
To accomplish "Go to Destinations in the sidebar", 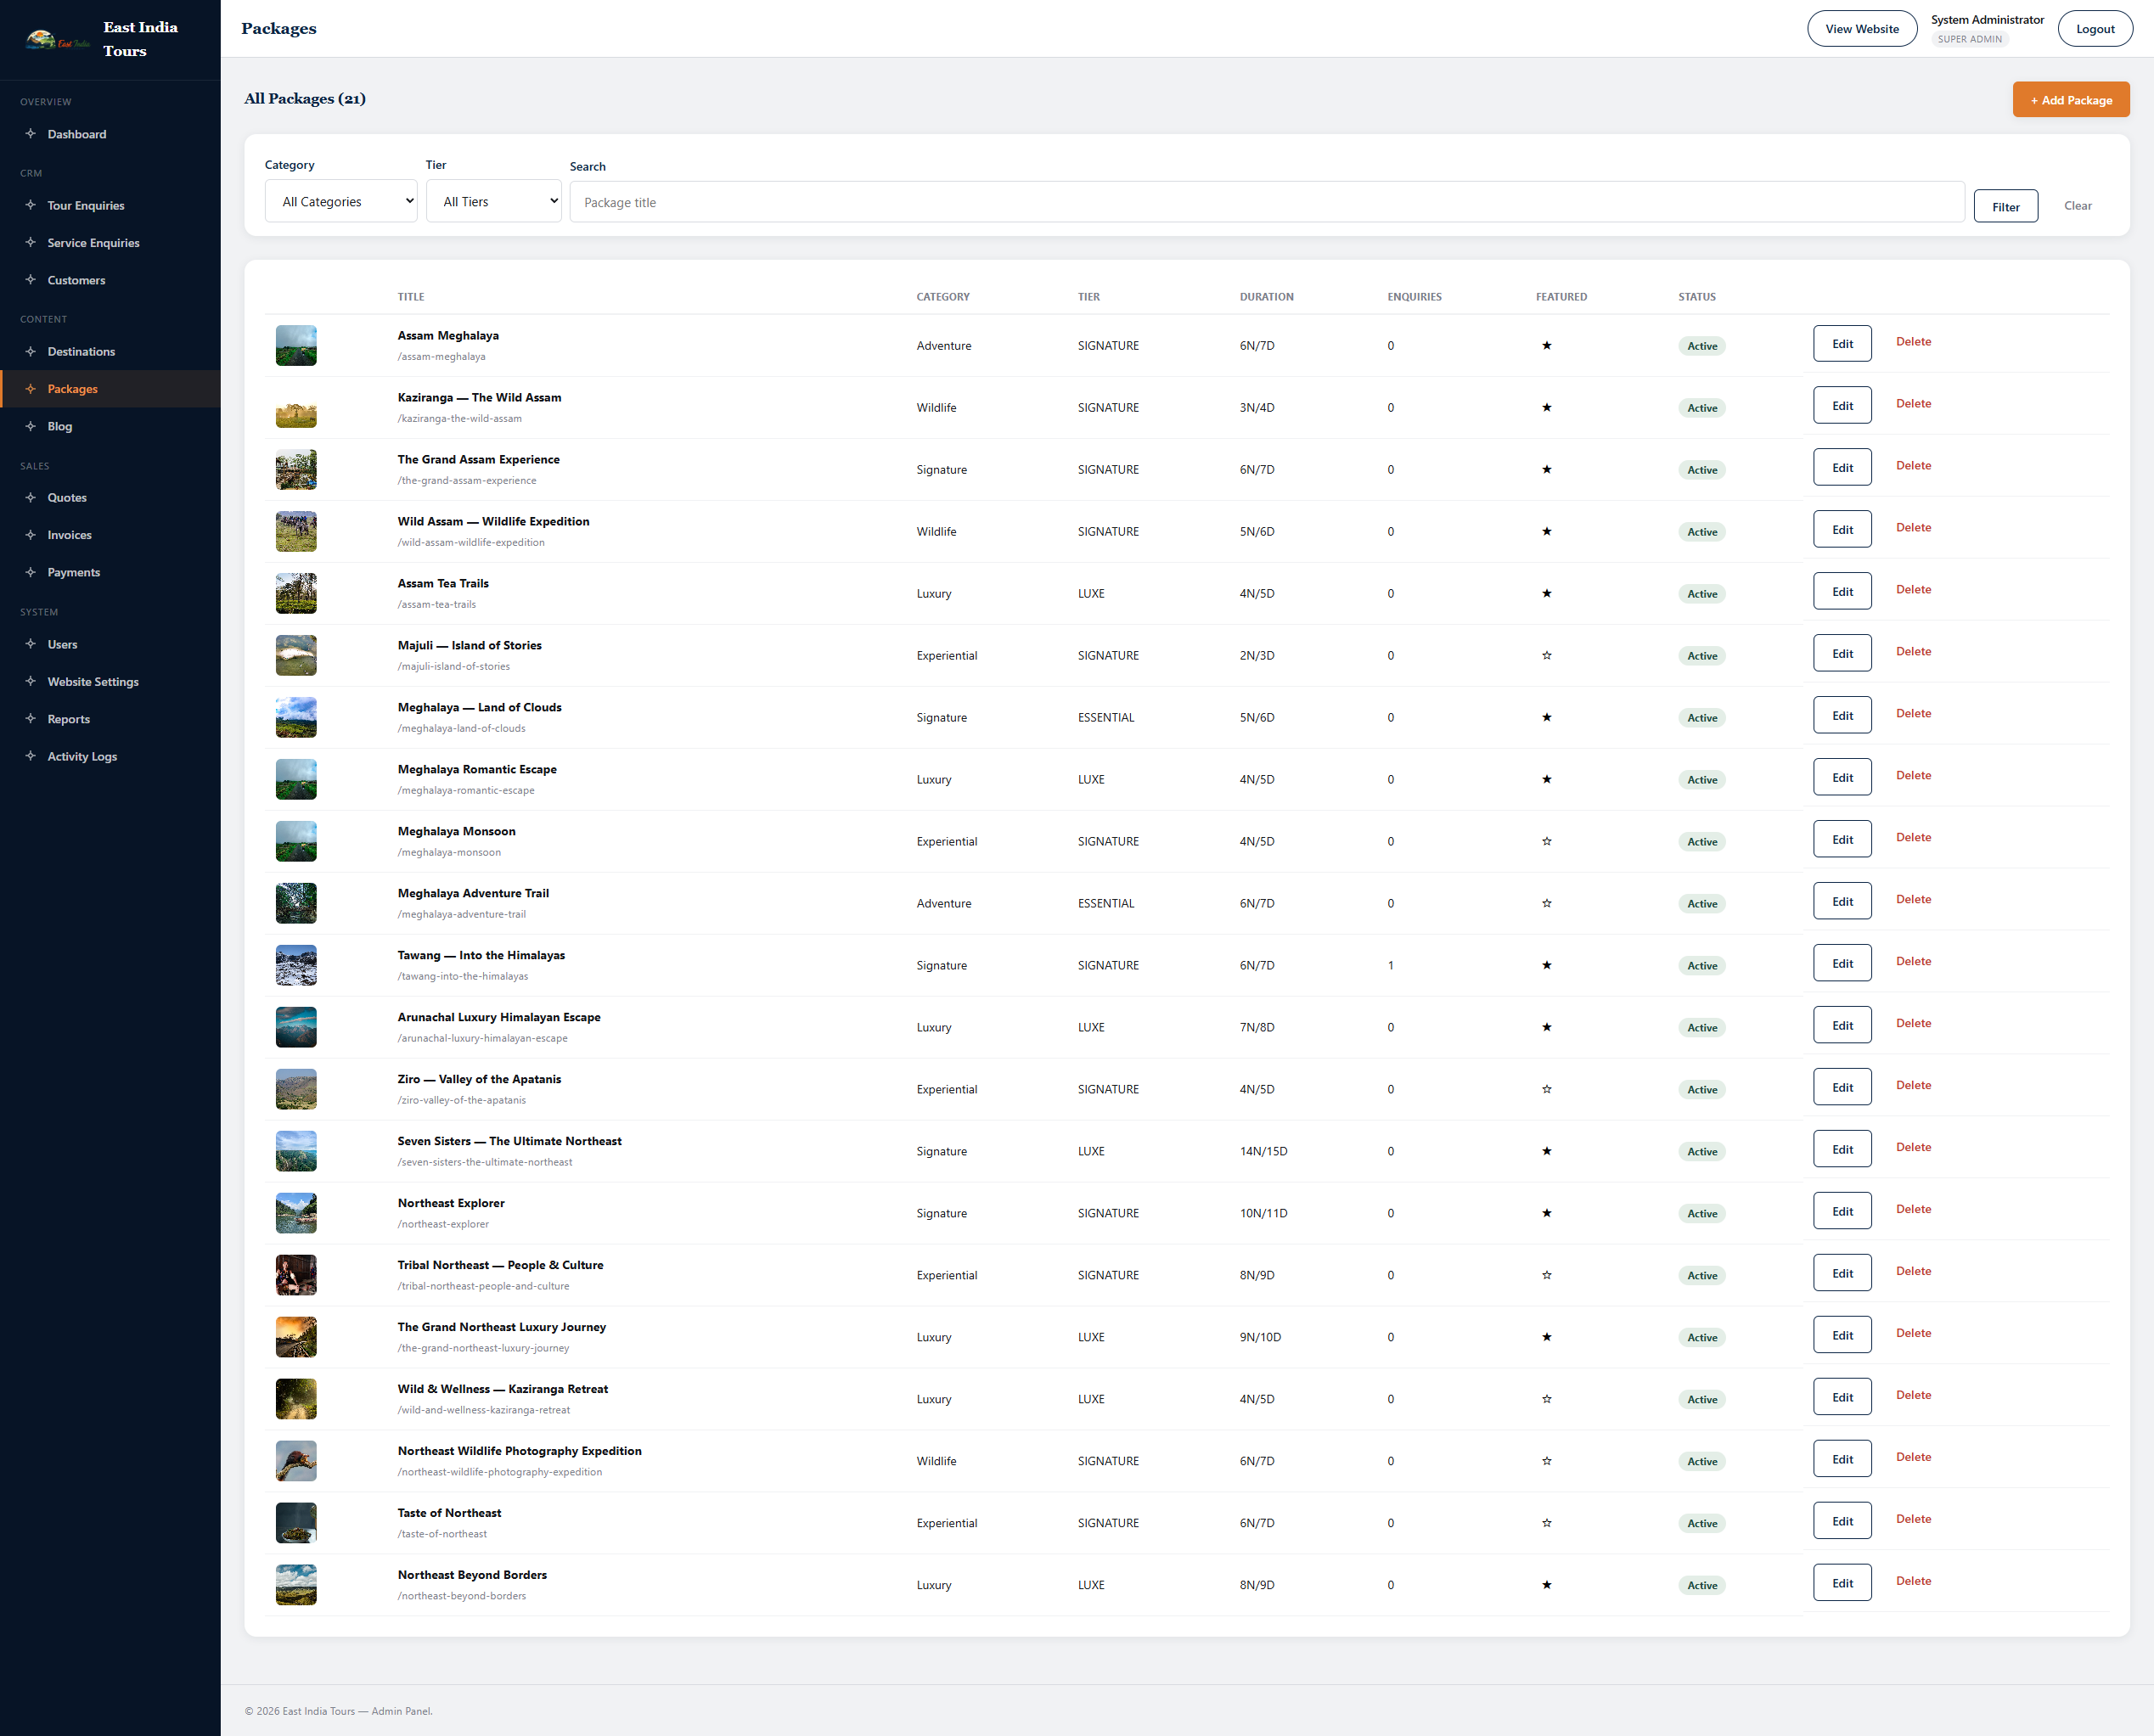I will [x=110, y=351].
